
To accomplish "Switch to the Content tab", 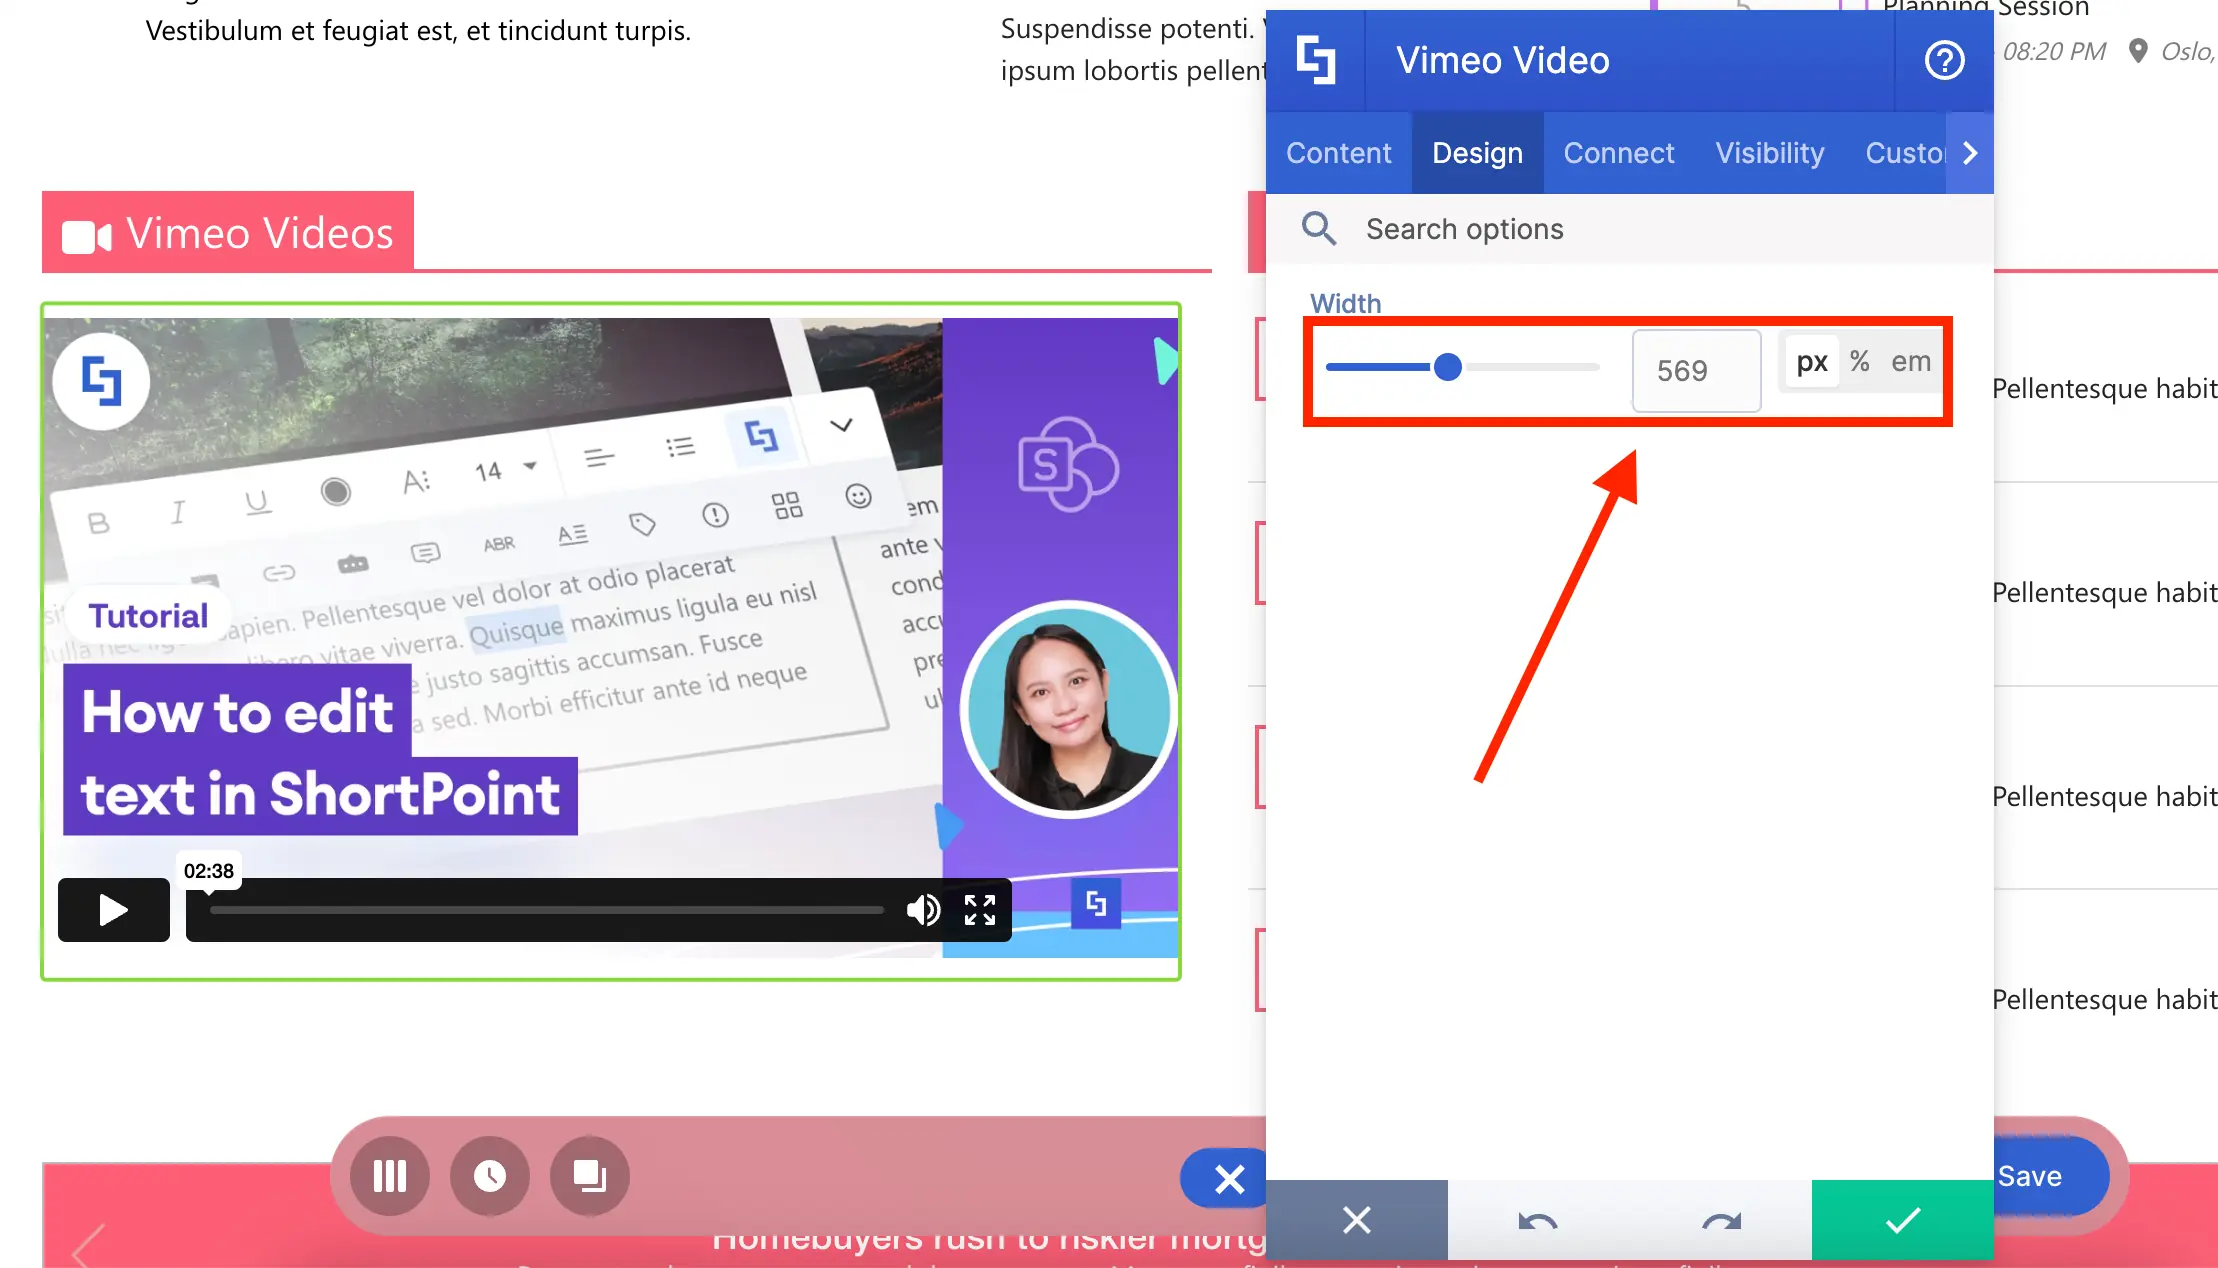I will point(1338,153).
